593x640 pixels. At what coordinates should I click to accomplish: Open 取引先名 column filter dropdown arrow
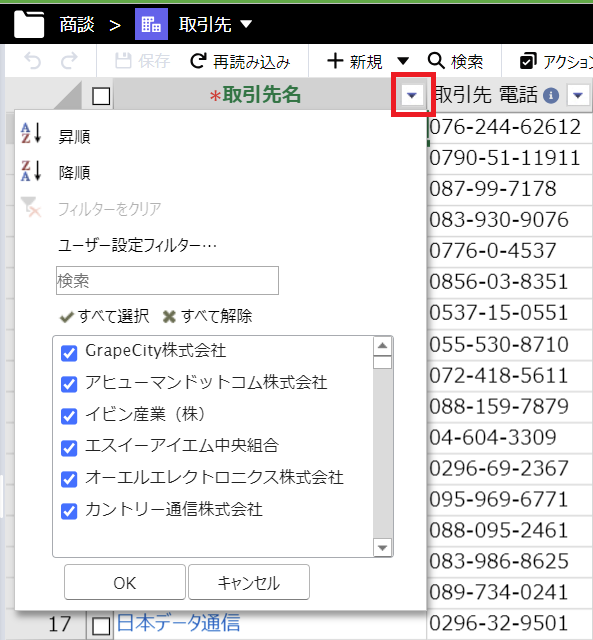pos(412,96)
